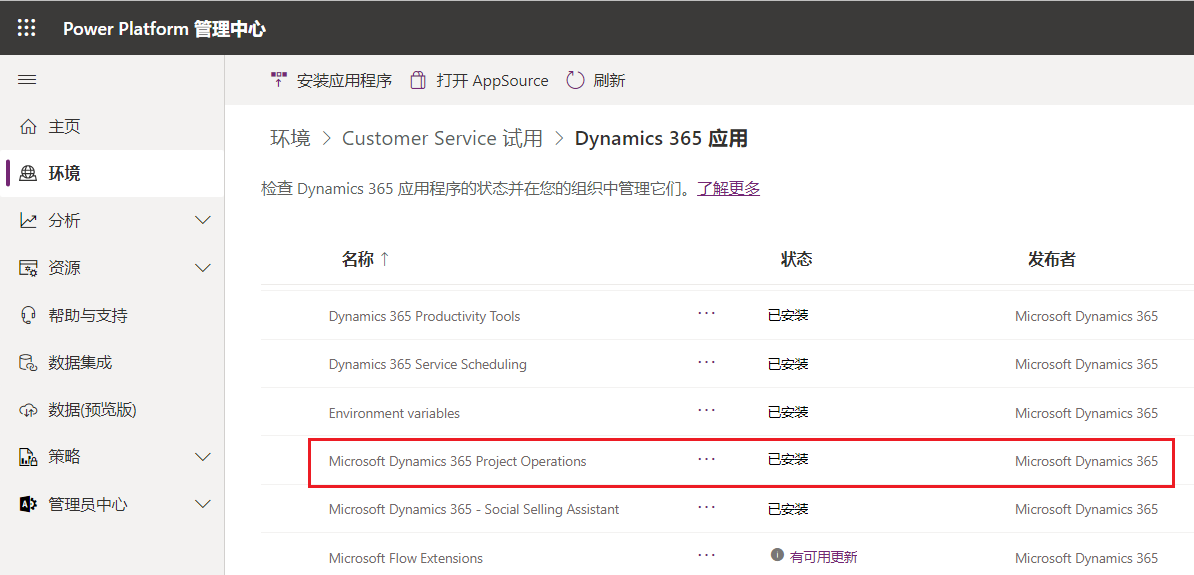Click publisher cell of Service Scheduling row

(x=1086, y=365)
